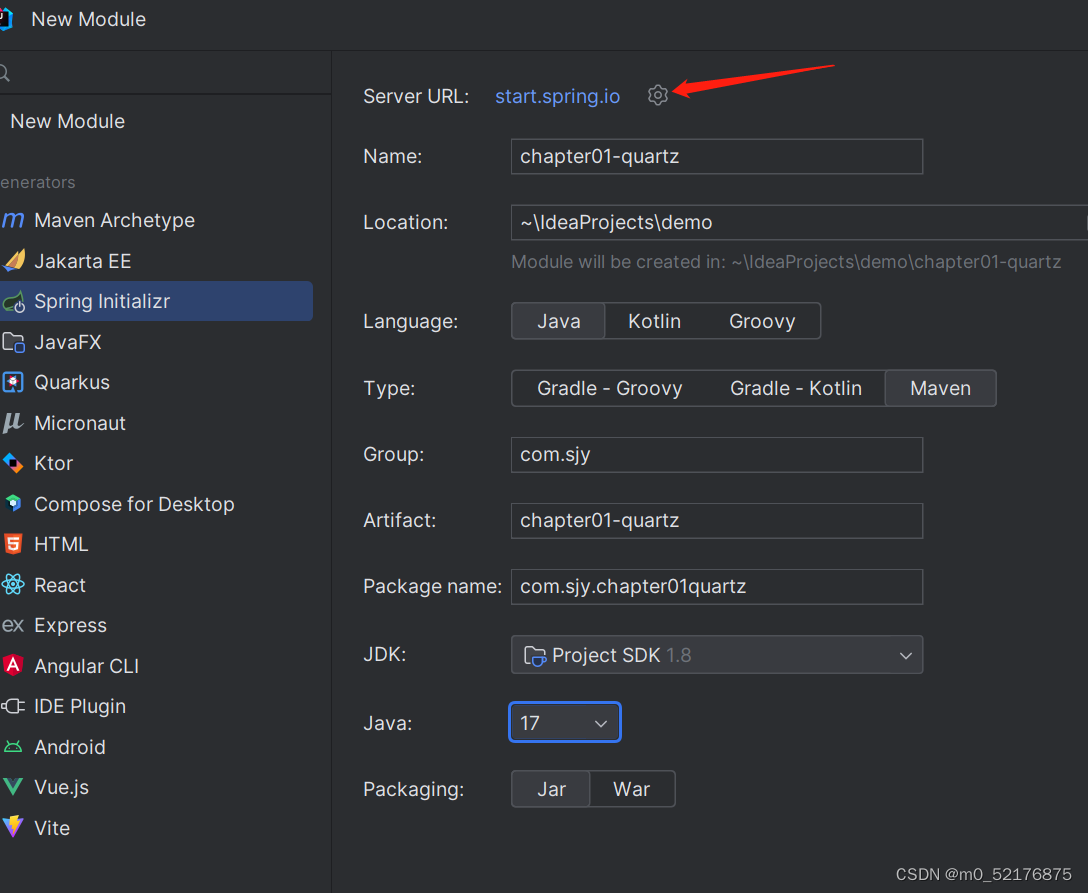The height and width of the screenshot is (893, 1088).
Task: Click the search magnifier icon
Action: 4,72
